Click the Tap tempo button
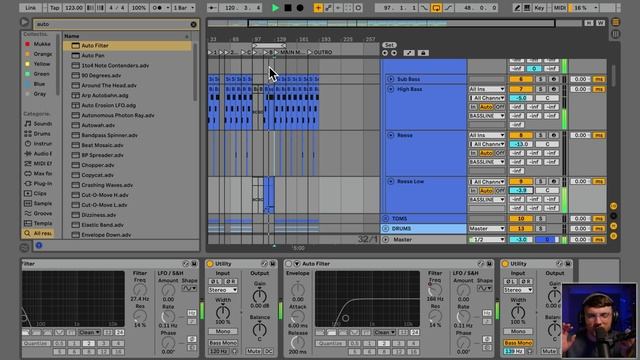 [x=54, y=8]
